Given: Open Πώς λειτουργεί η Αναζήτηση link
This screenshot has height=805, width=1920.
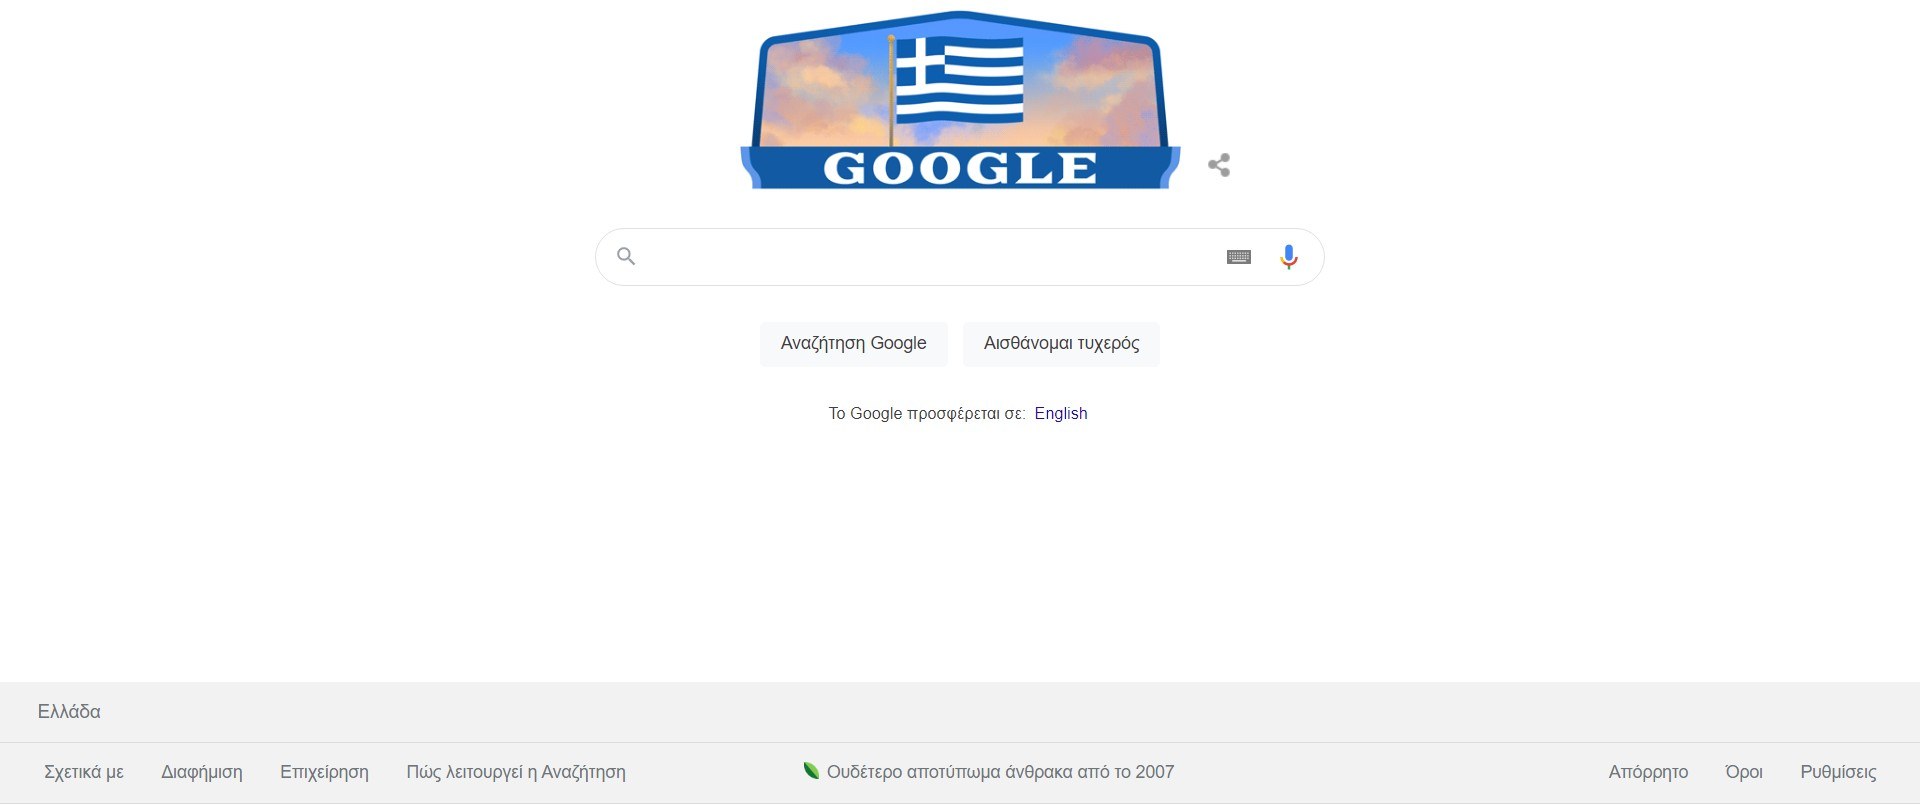Looking at the screenshot, I should [516, 772].
